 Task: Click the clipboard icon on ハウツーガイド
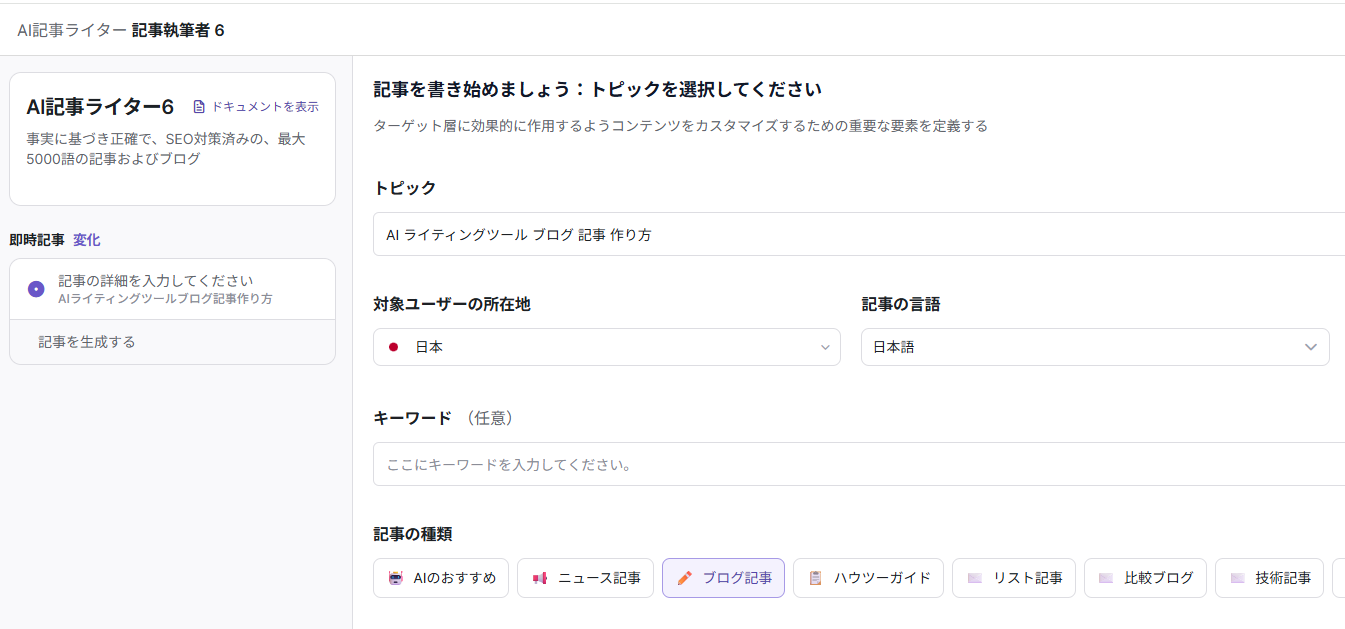point(815,578)
